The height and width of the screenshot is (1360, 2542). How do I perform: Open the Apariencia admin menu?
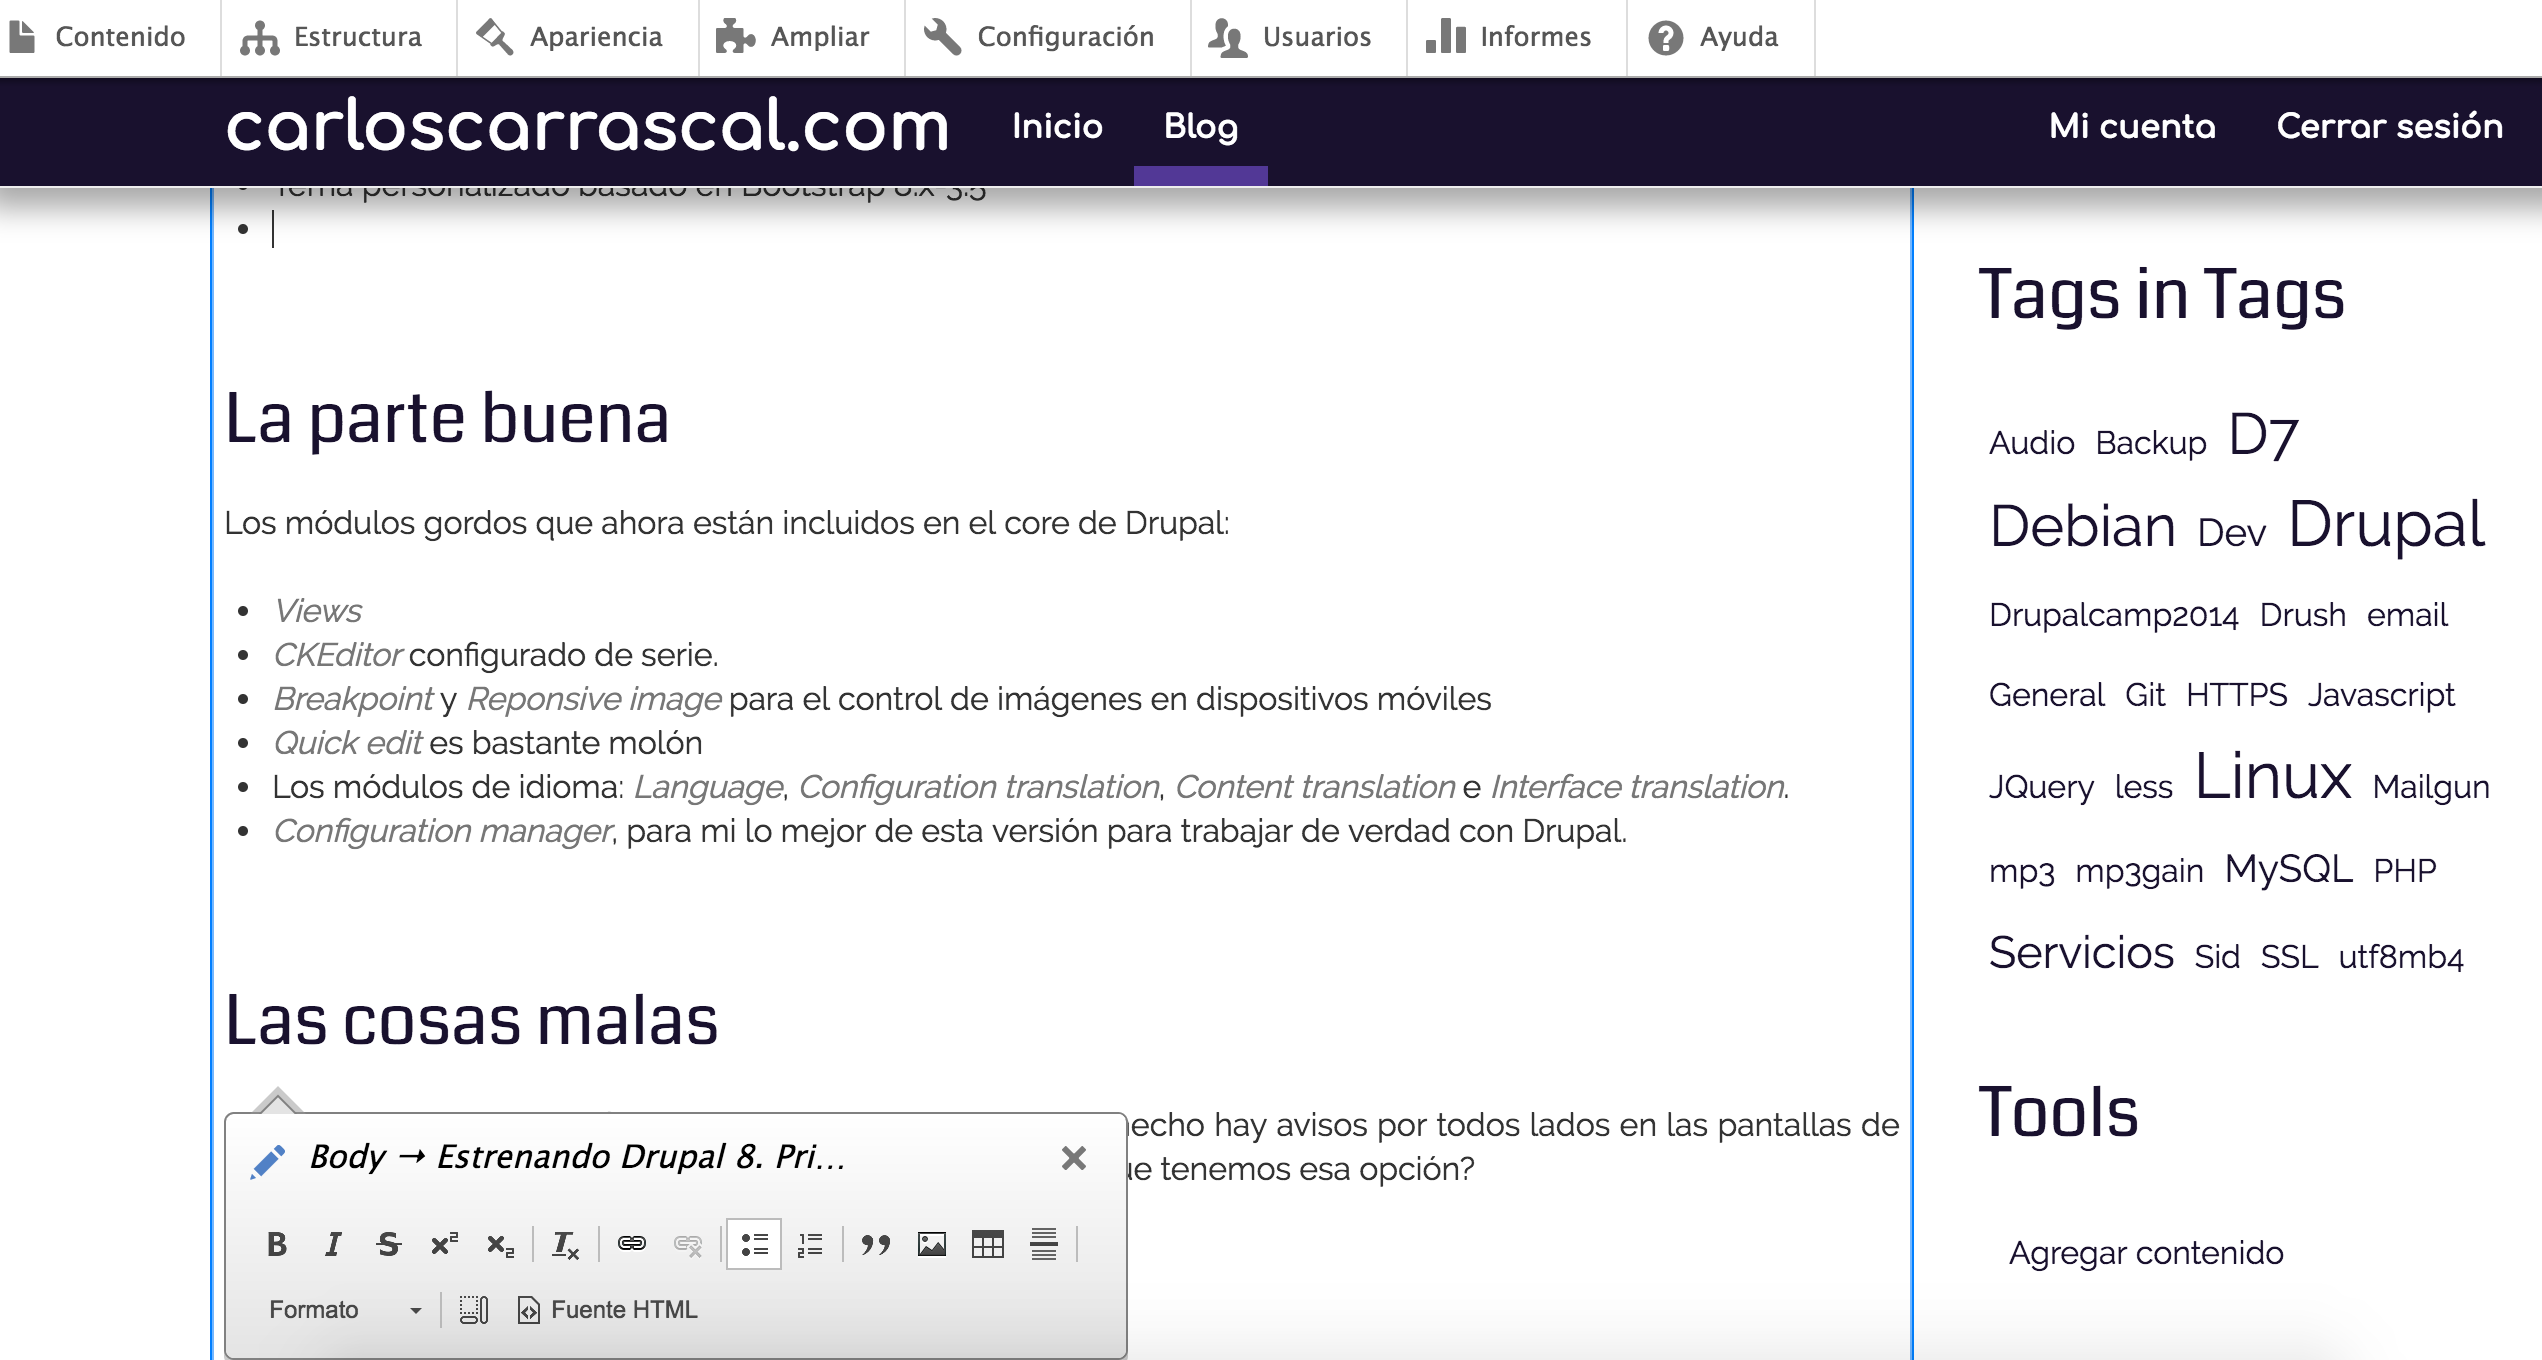pos(570,37)
